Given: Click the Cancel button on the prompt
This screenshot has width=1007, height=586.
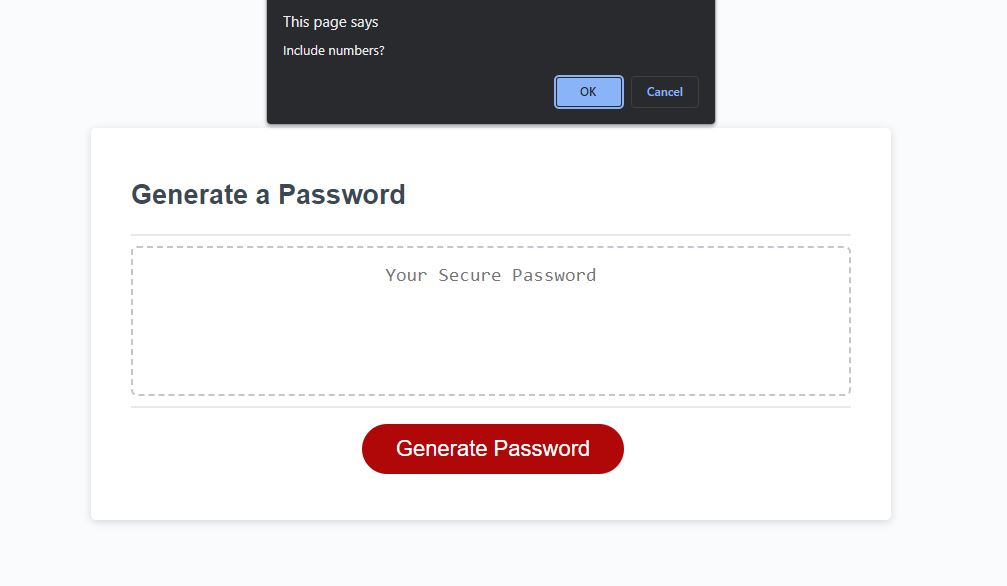Looking at the screenshot, I should [664, 91].
